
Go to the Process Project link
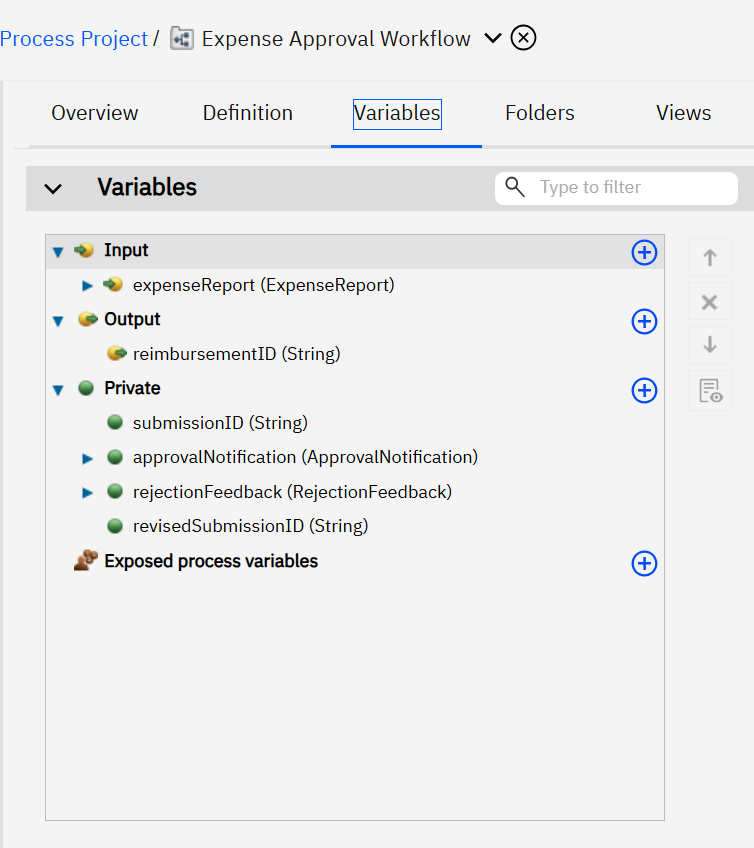pos(74,39)
